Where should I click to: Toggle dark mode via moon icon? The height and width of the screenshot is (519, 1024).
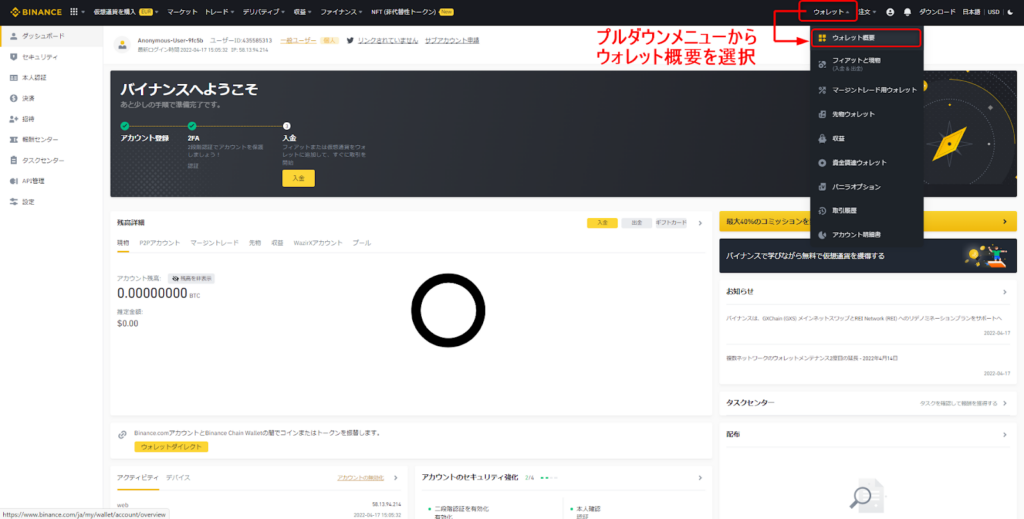[1010, 12]
